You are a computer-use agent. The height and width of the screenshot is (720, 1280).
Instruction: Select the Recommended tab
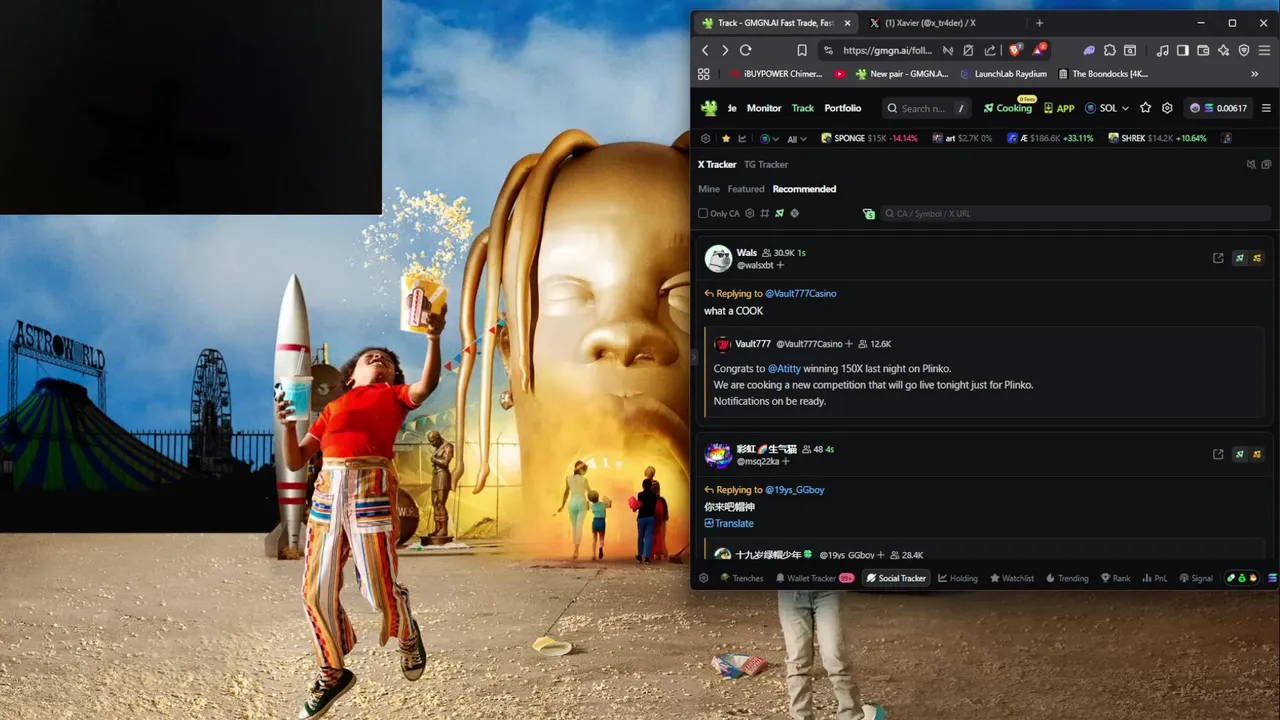pyautogui.click(x=804, y=189)
